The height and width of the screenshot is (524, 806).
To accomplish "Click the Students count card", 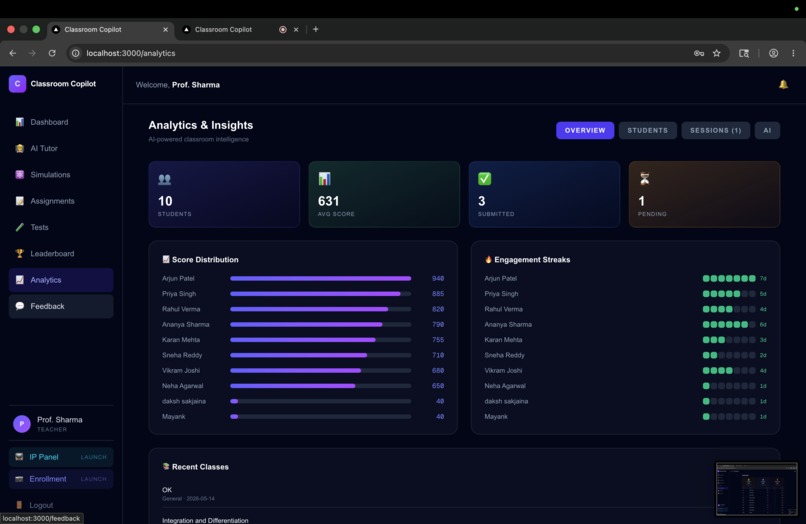I will point(224,194).
